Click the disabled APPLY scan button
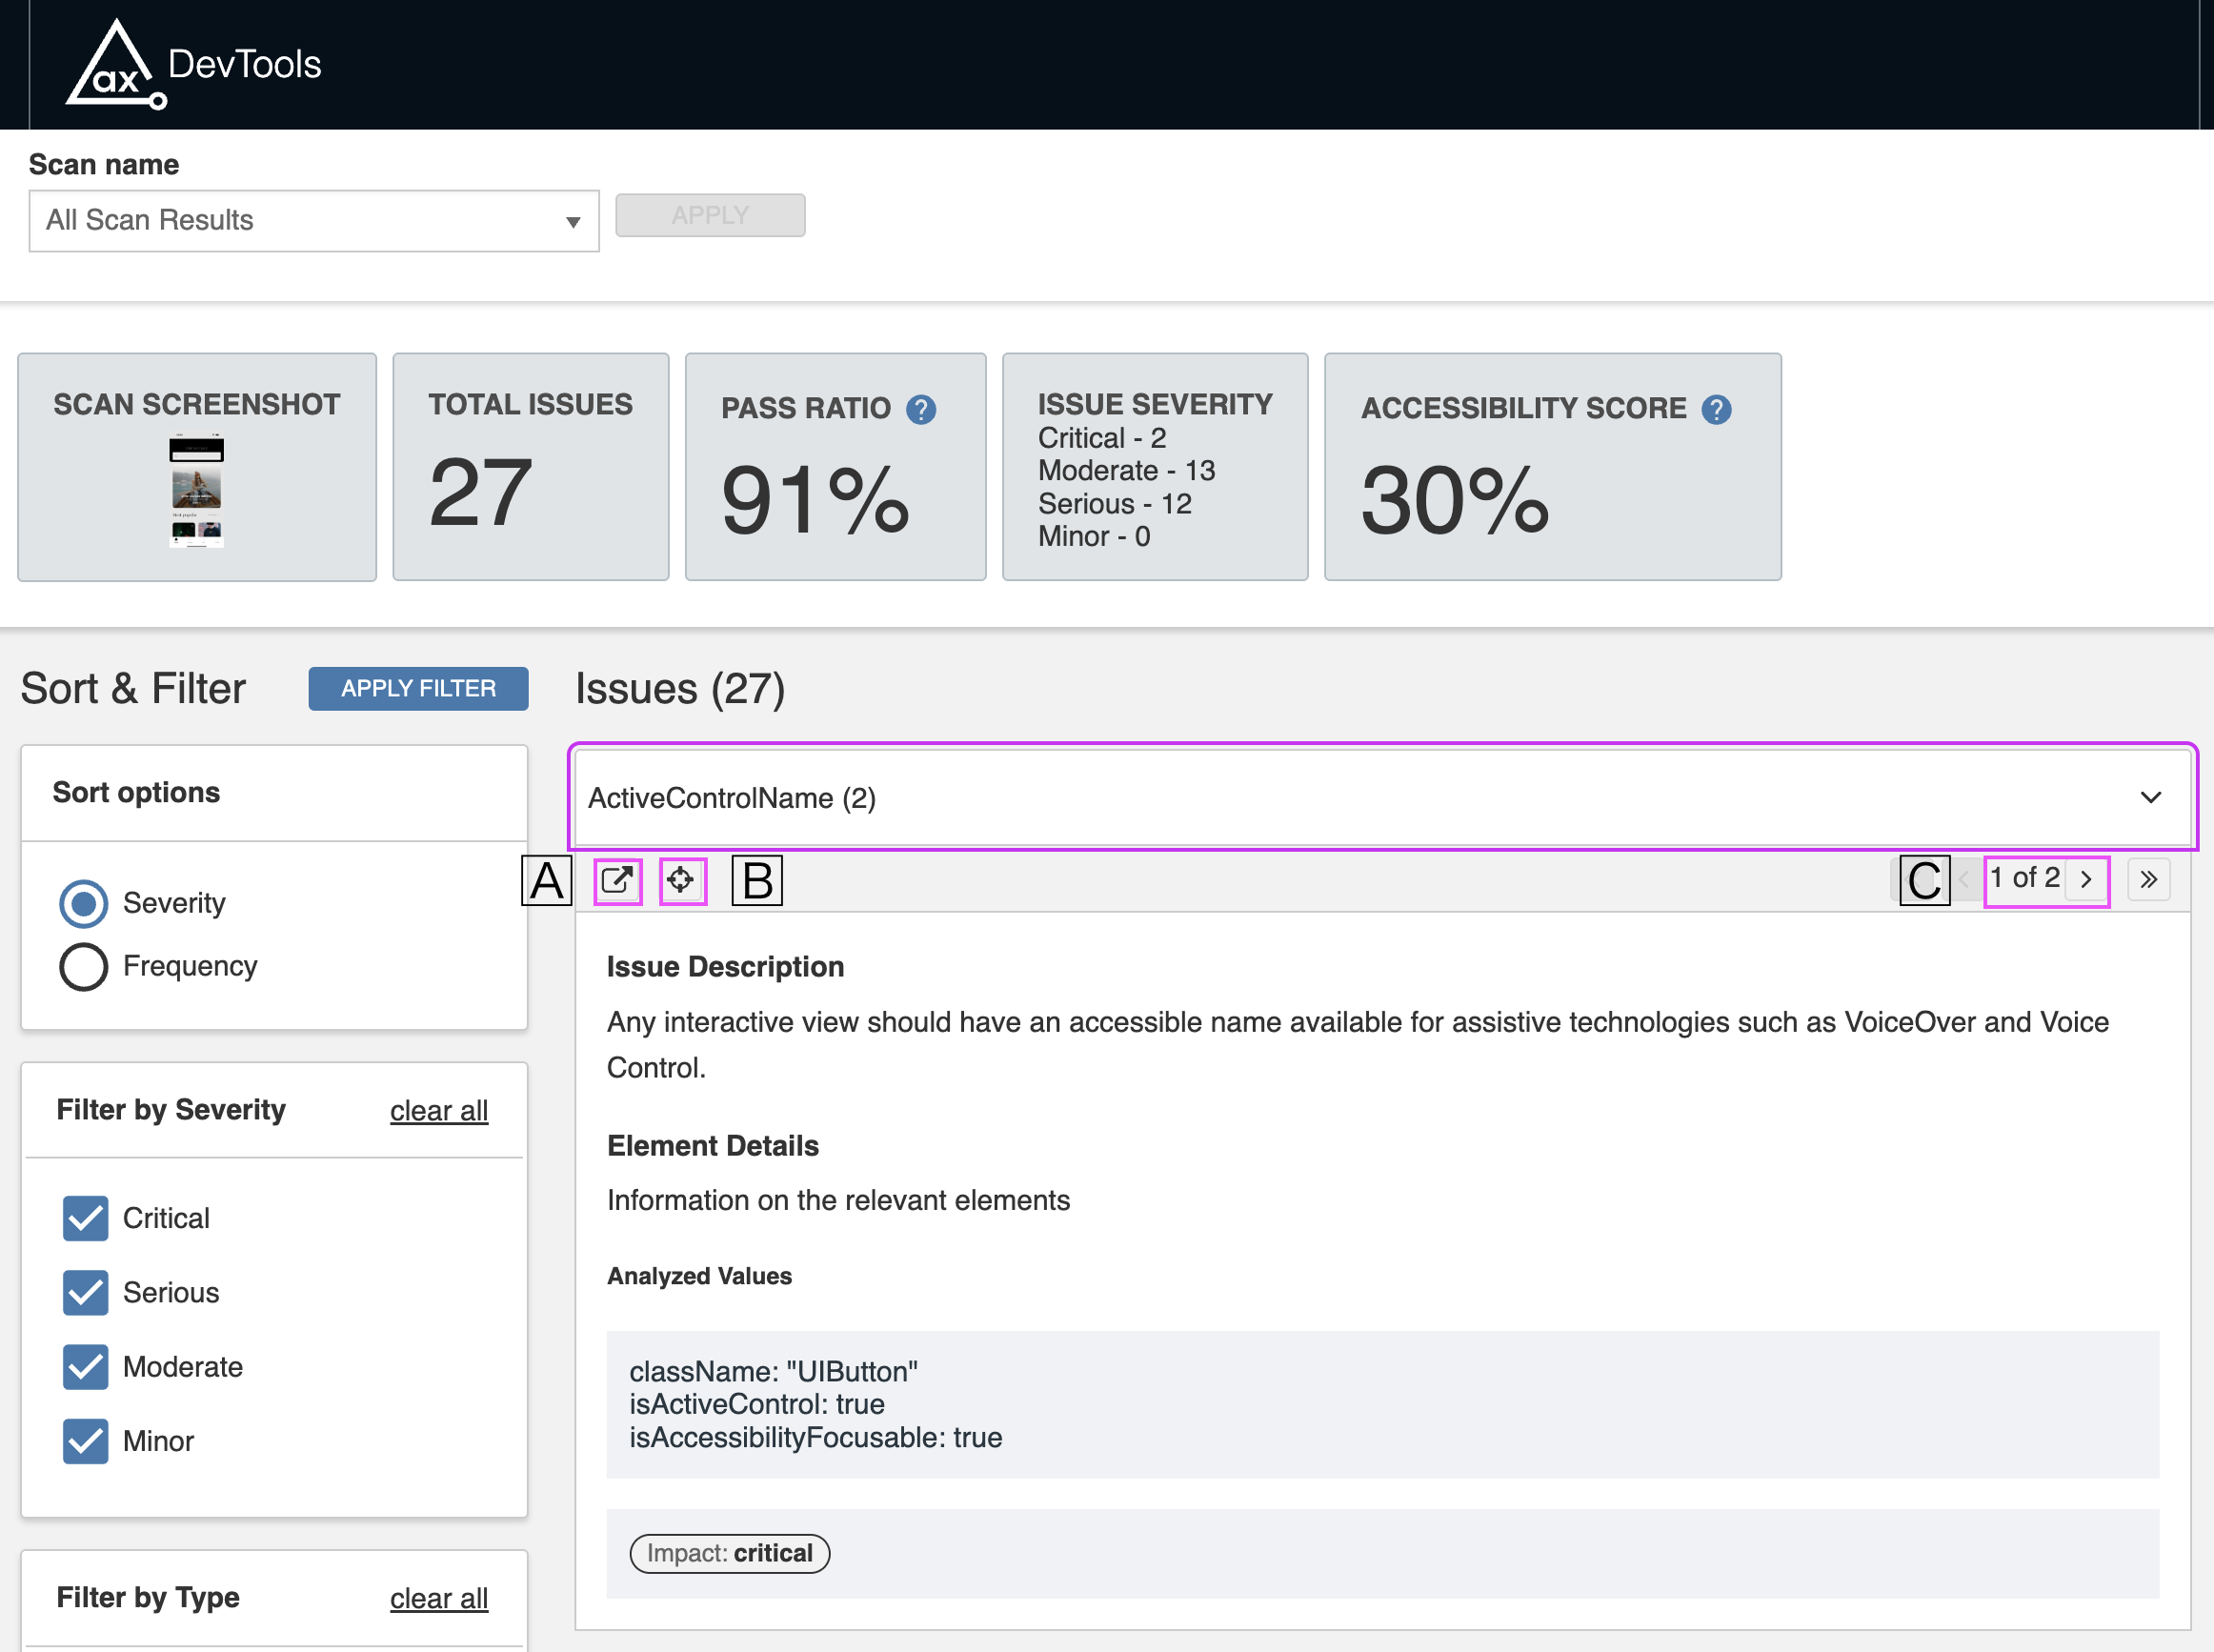Screen dimensions: 2214x1652 (710, 215)
